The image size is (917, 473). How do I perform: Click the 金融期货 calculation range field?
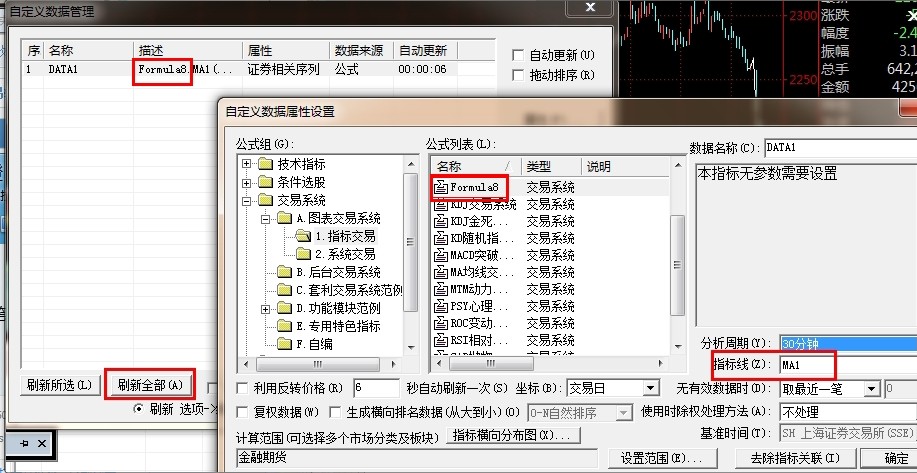(x=417, y=458)
